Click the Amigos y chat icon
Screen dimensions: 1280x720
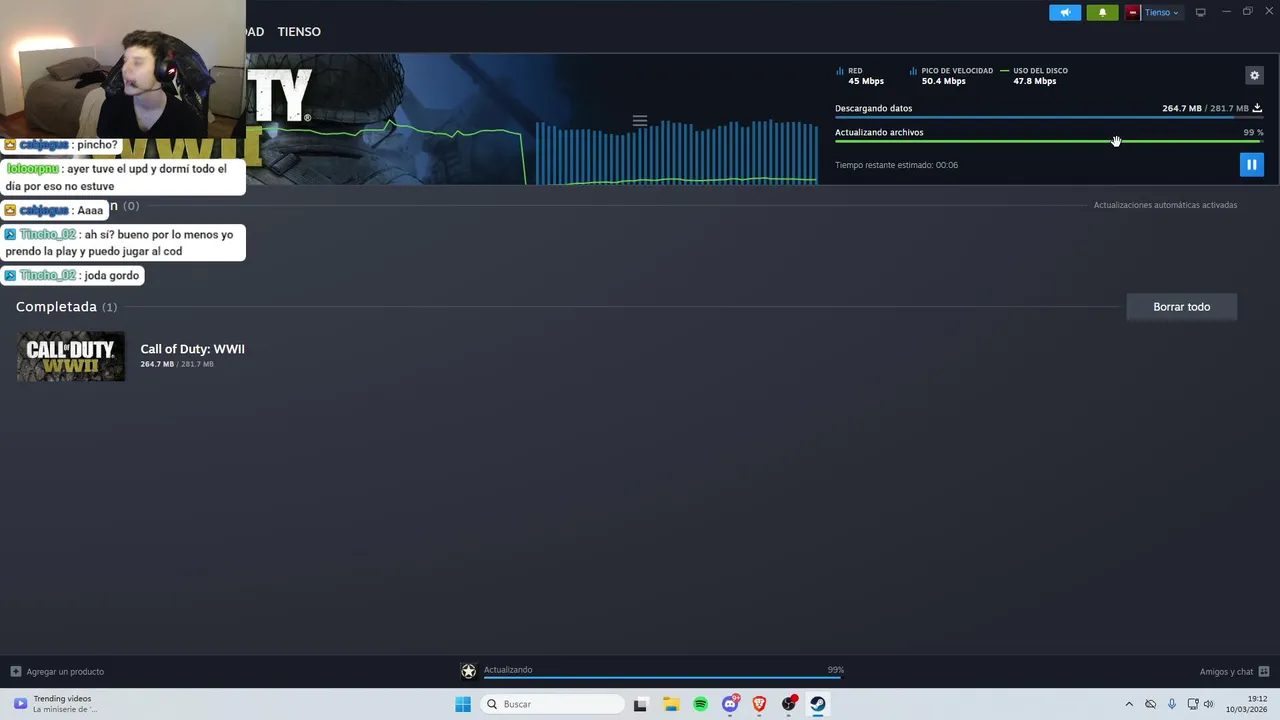coord(1264,672)
